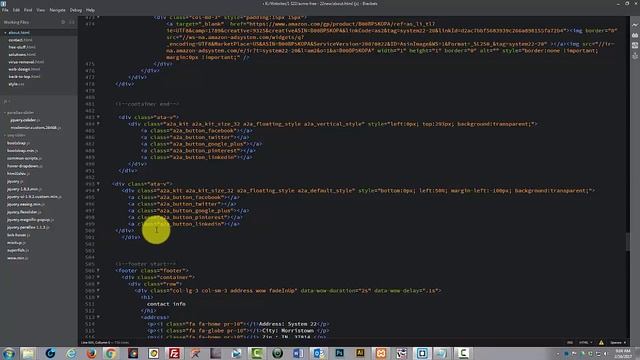Image resolution: width=640 pixels, height=360 pixels.
Task: Open superfish.js in the file tree
Action: coord(18,250)
